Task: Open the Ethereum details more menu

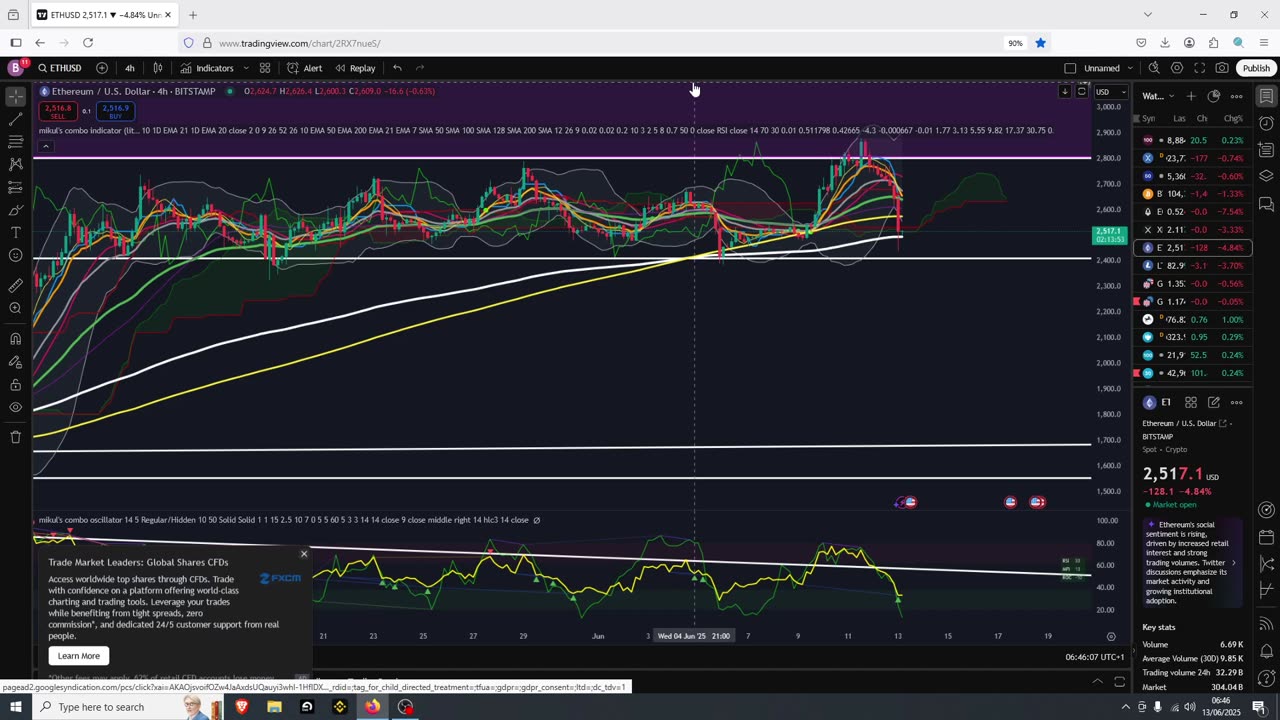Action: tap(1236, 403)
